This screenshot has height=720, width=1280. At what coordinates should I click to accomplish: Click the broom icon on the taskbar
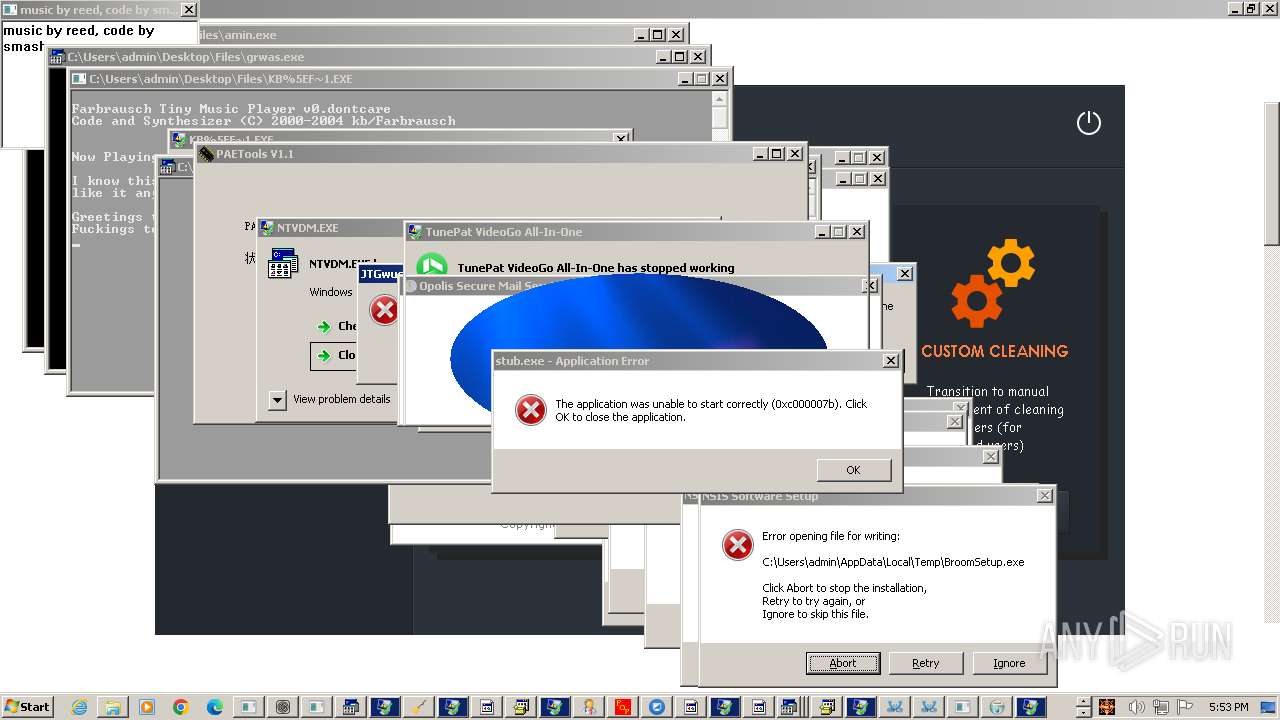pyautogui.click(x=419, y=707)
